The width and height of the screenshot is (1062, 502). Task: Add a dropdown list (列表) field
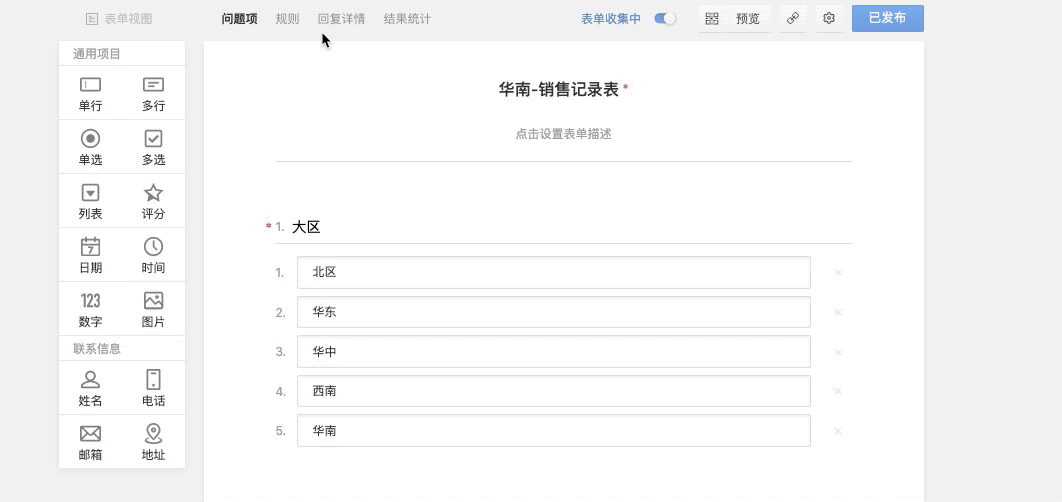pos(90,201)
